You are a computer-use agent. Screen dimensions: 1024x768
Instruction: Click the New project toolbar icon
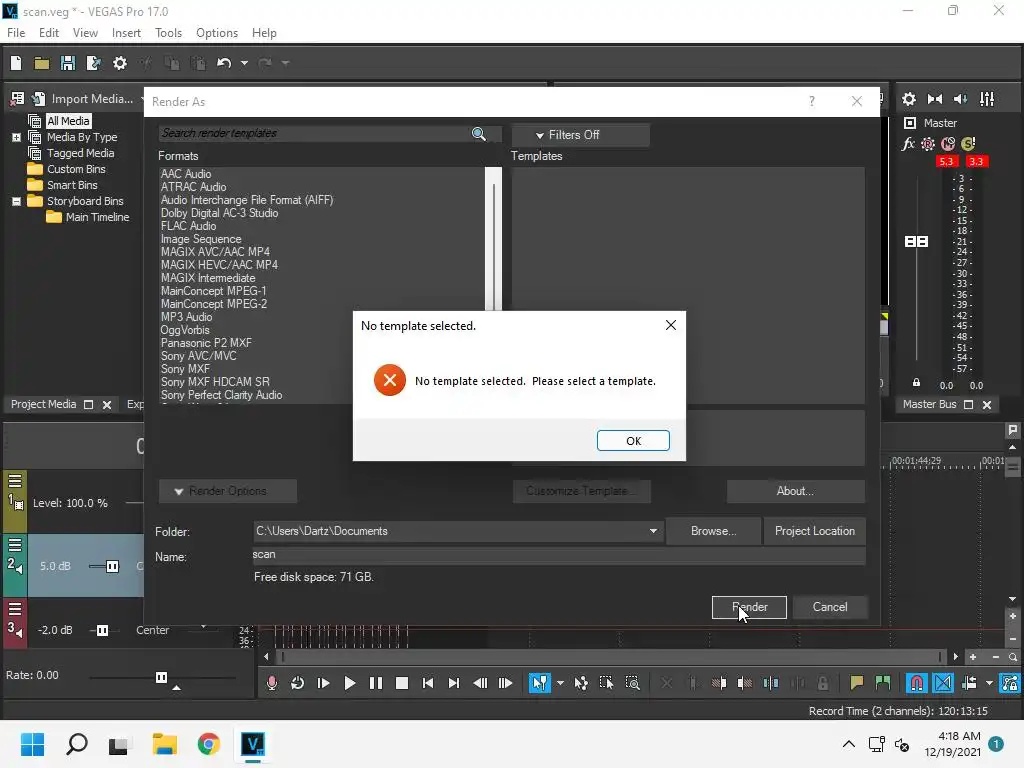click(16, 63)
